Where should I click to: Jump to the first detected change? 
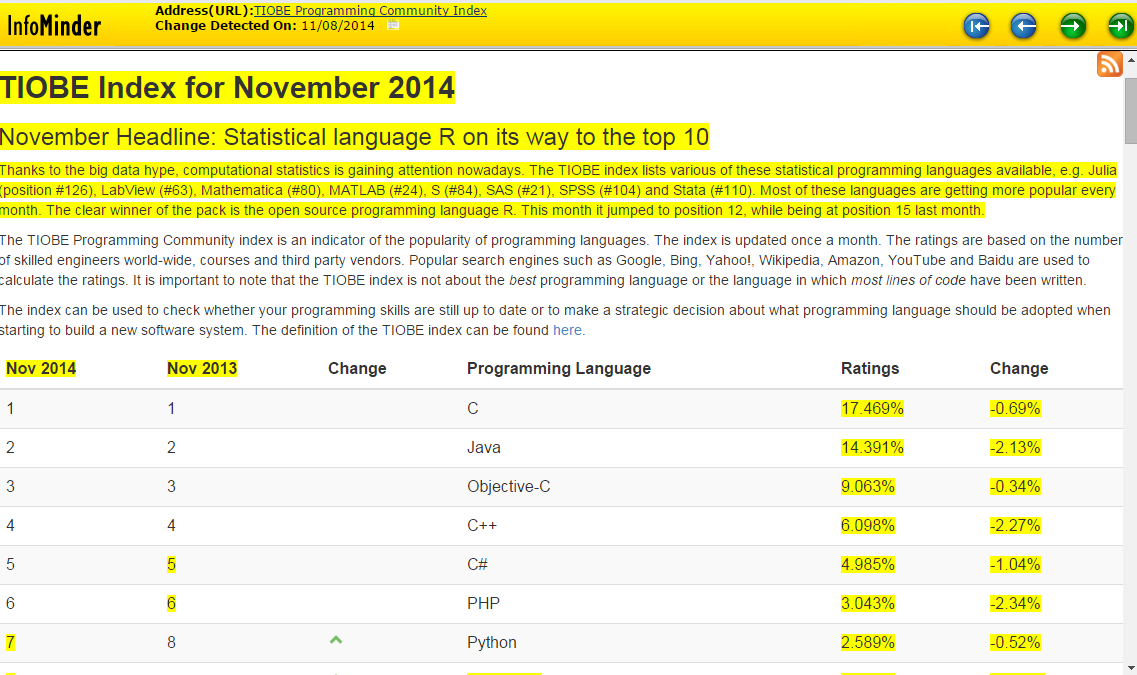pos(977,27)
